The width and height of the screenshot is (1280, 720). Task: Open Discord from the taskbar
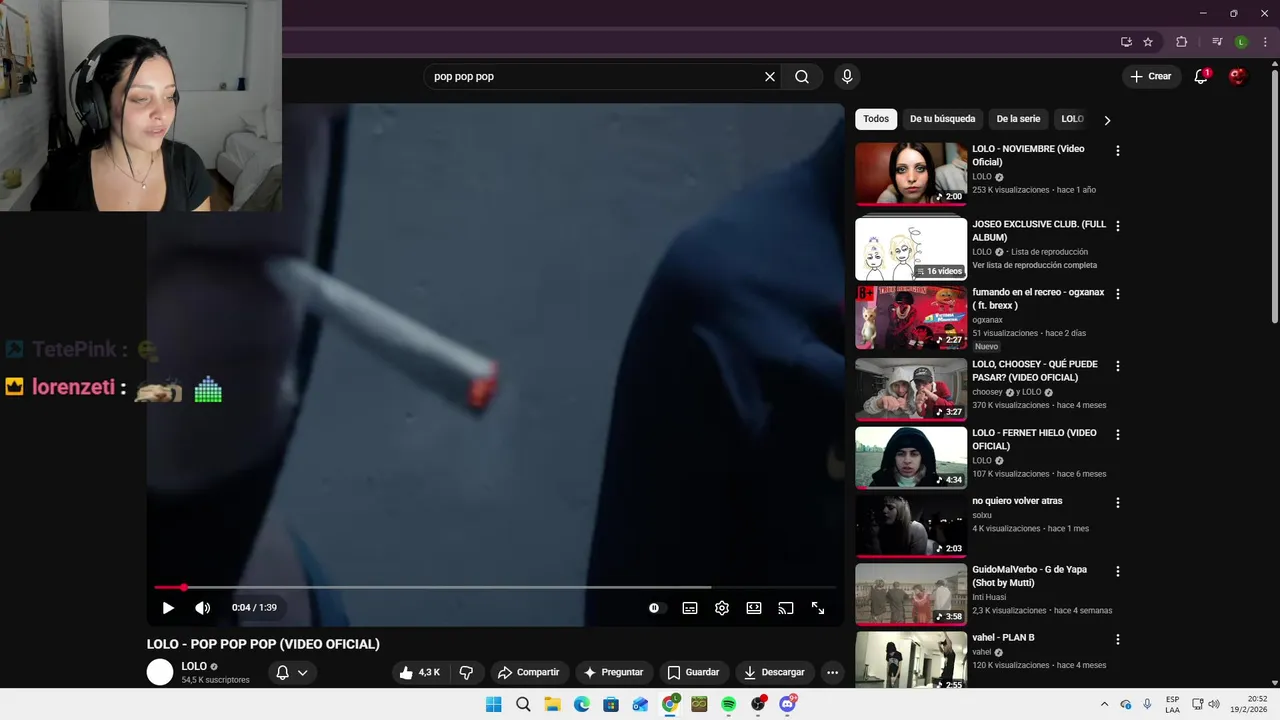(x=787, y=704)
